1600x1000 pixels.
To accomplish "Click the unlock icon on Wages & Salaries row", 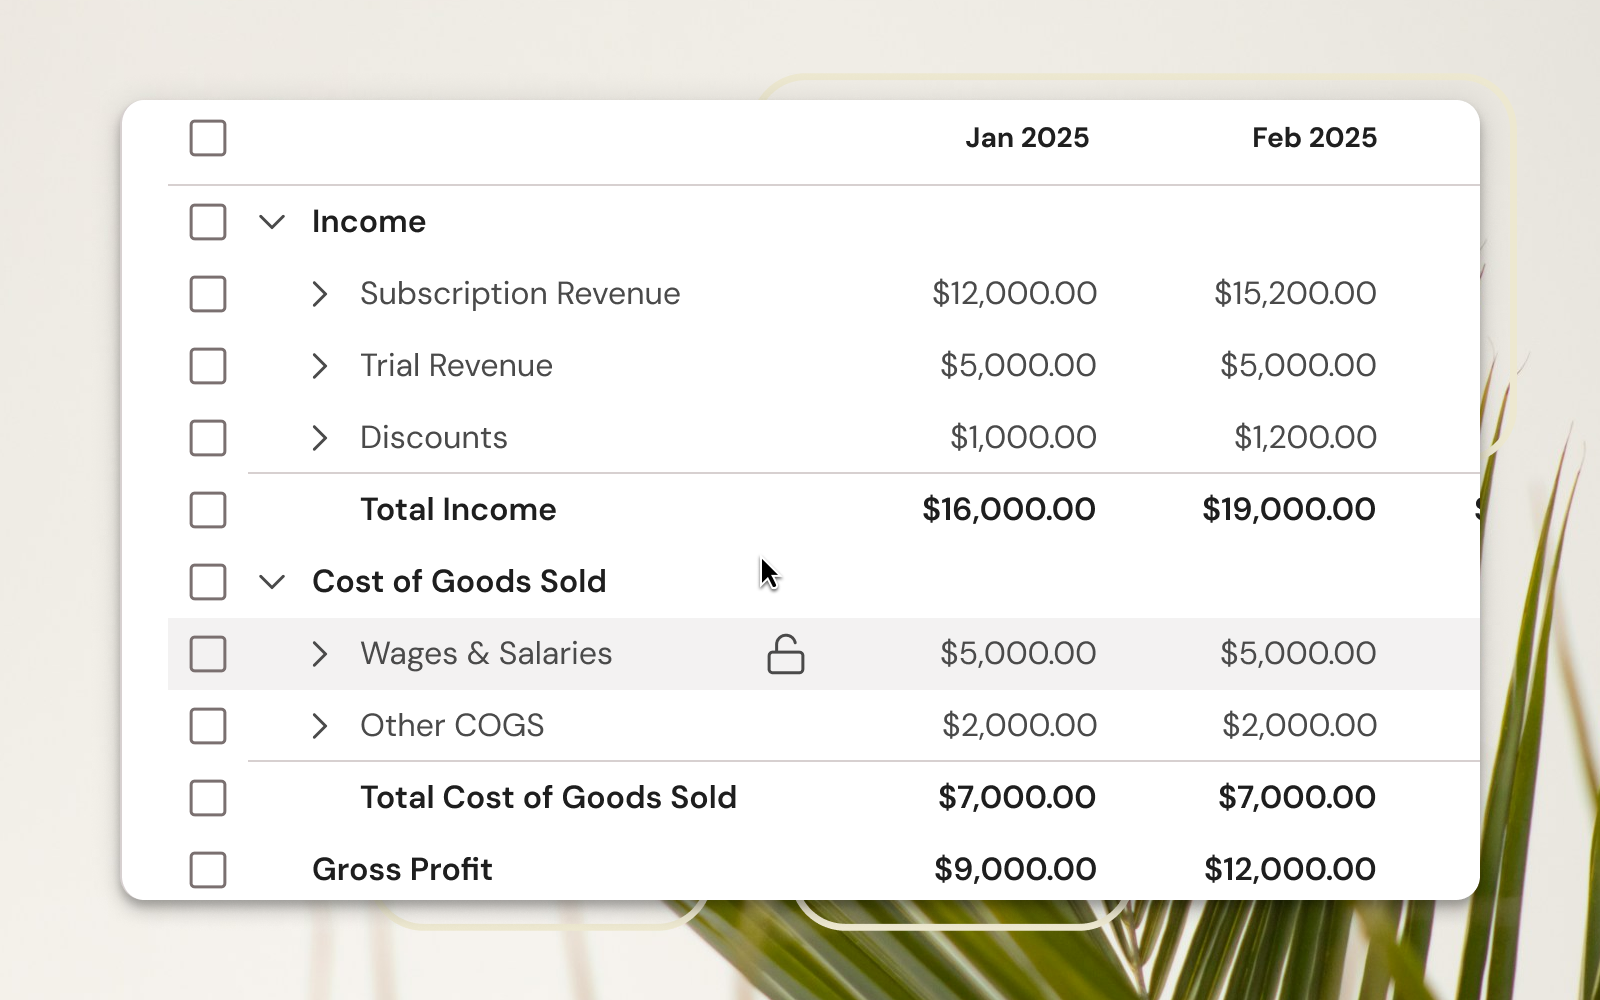I will (785, 655).
